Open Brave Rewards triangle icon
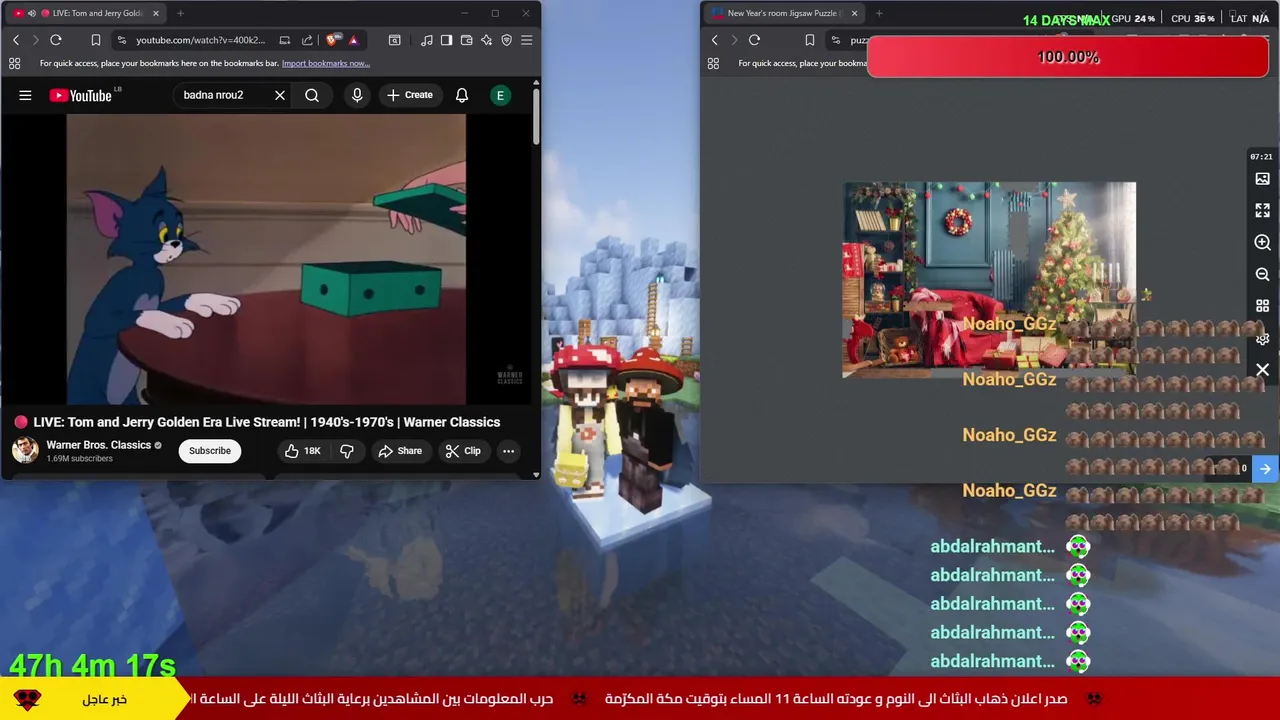1280x720 pixels. pos(353,40)
